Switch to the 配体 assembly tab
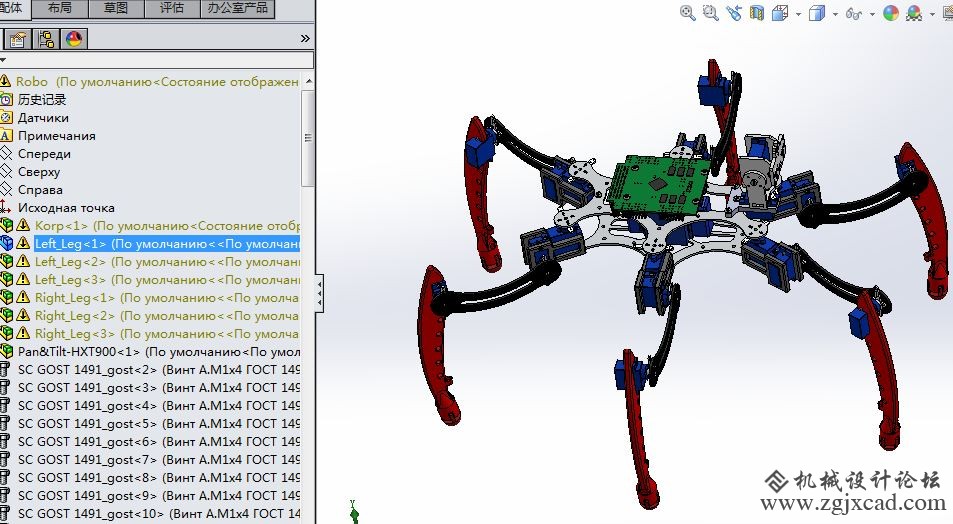Image resolution: width=953 pixels, height=524 pixels. click(x=15, y=9)
